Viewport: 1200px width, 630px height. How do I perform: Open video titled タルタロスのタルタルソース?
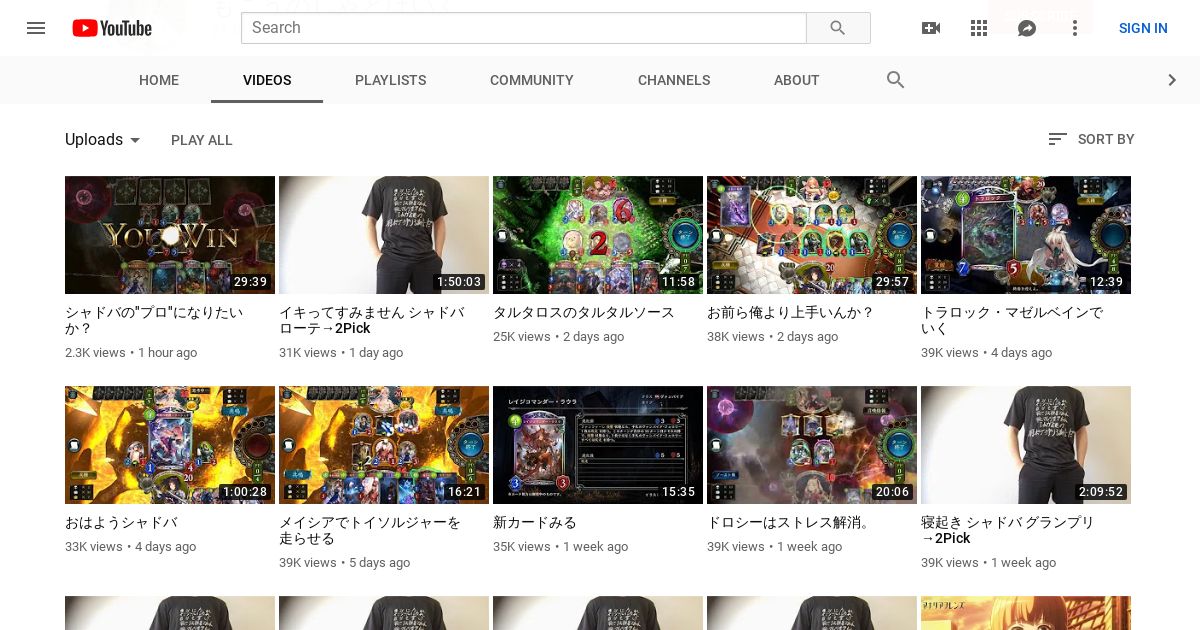tap(584, 312)
